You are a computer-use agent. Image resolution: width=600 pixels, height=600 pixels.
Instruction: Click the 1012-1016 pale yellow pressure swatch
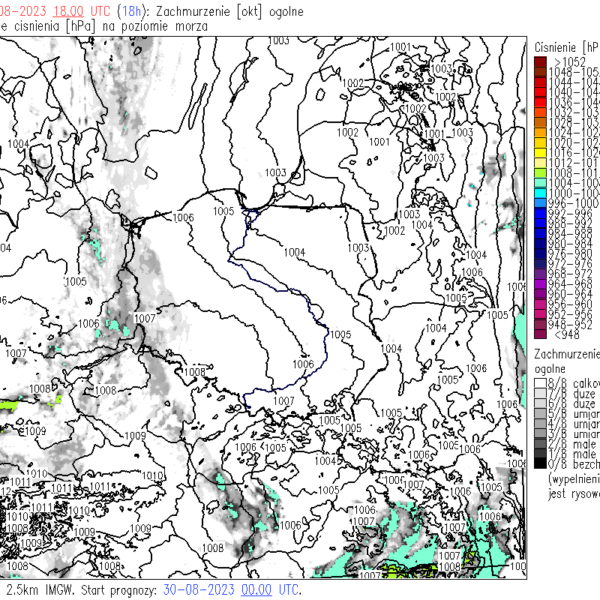pos(541,162)
